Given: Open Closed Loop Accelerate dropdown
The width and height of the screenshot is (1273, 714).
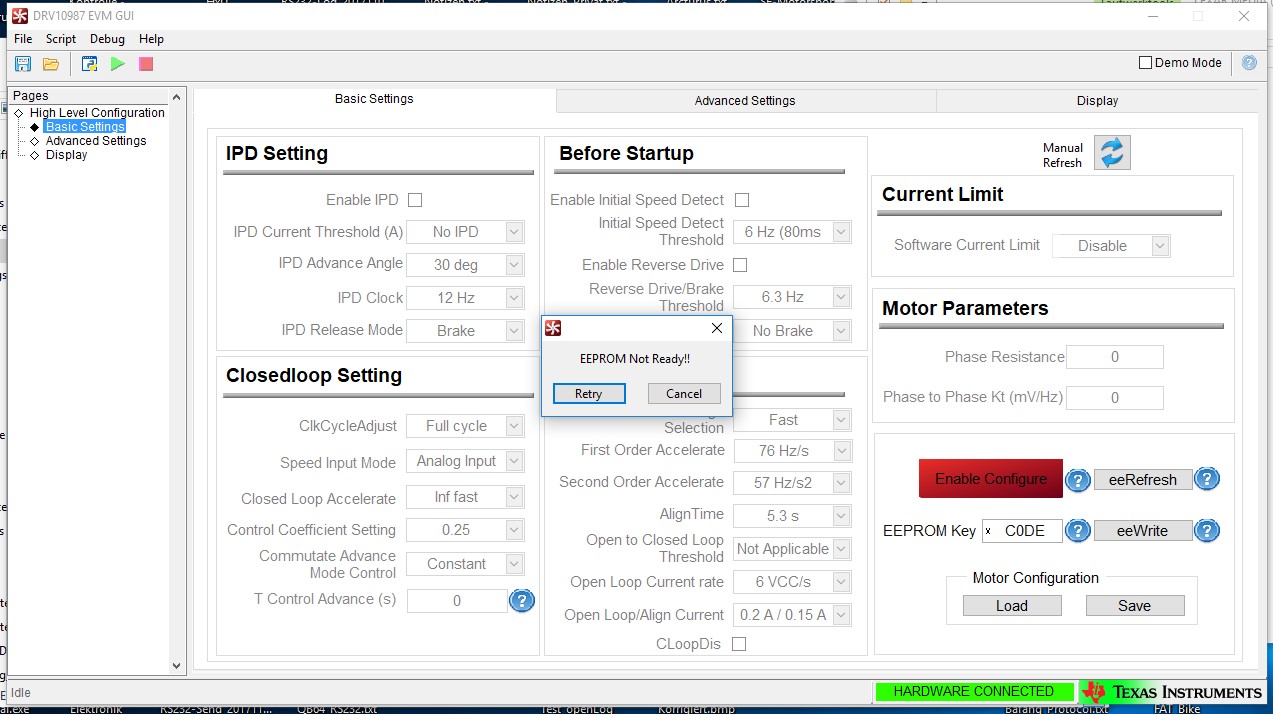Looking at the screenshot, I should (465, 497).
